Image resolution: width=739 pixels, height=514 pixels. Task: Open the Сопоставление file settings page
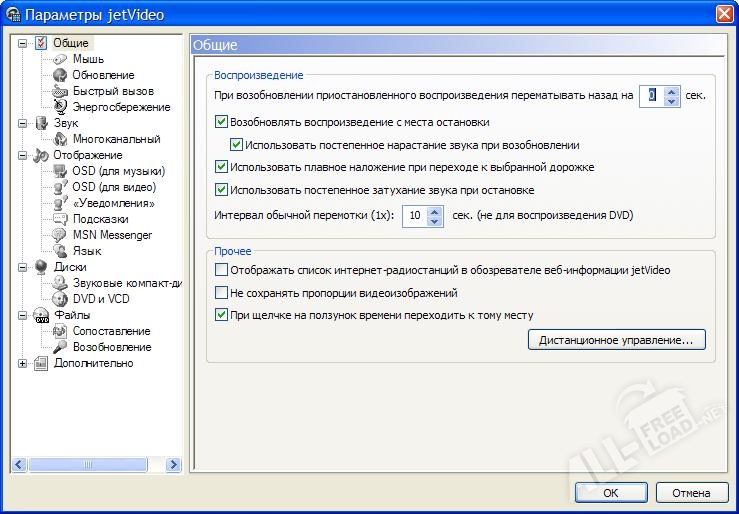click(111, 331)
